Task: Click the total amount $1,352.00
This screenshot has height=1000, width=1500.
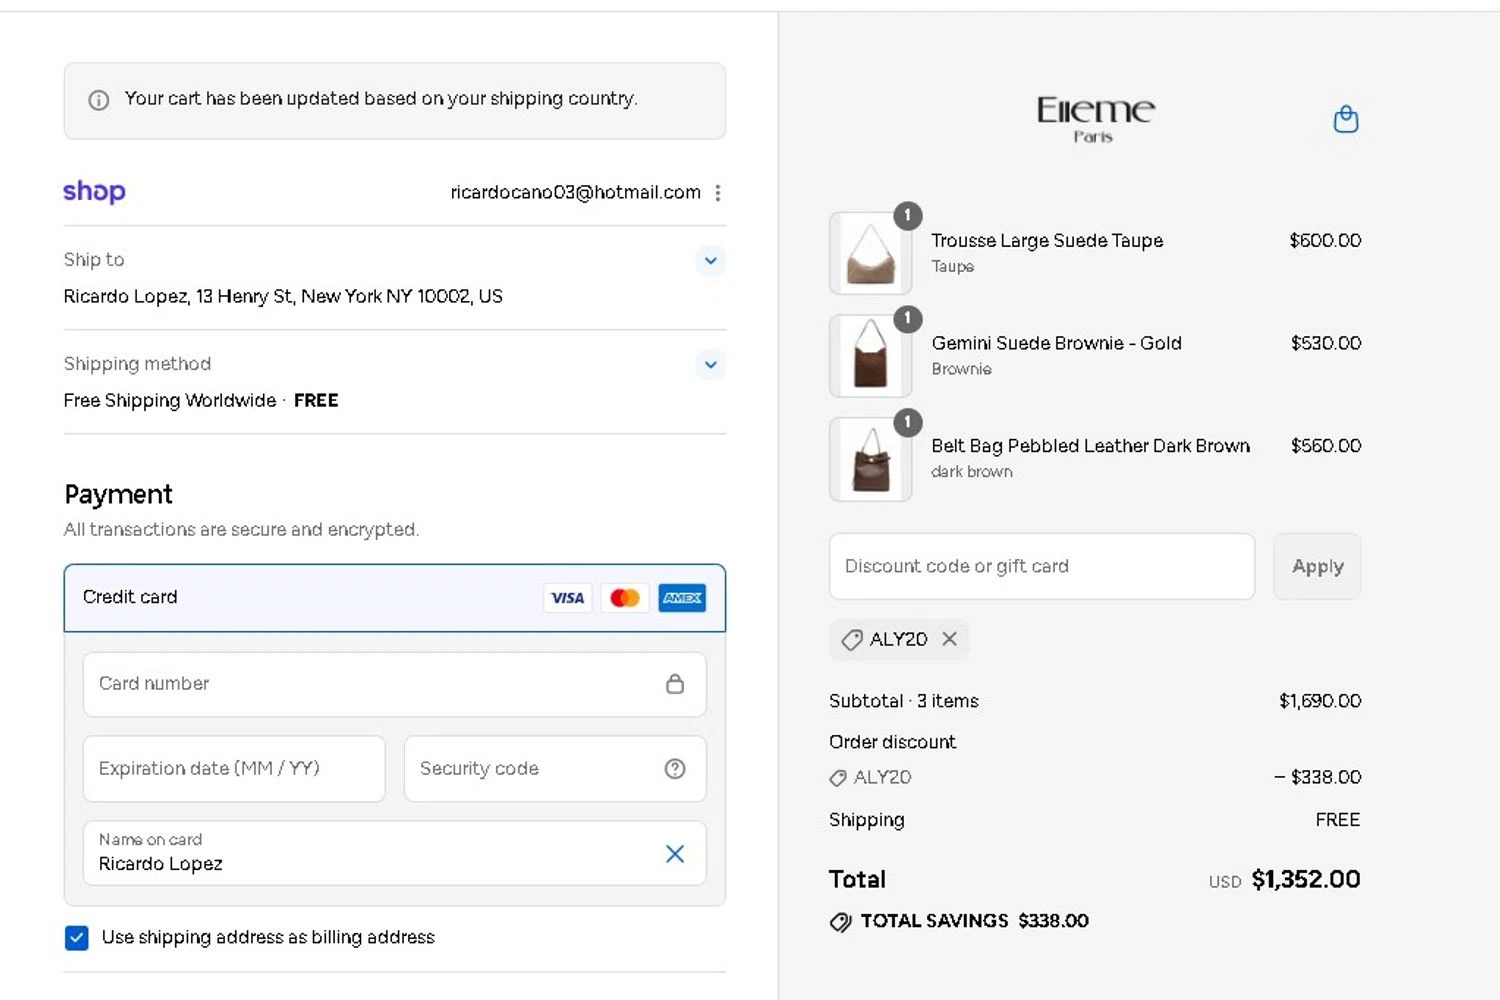Action: click(1306, 880)
